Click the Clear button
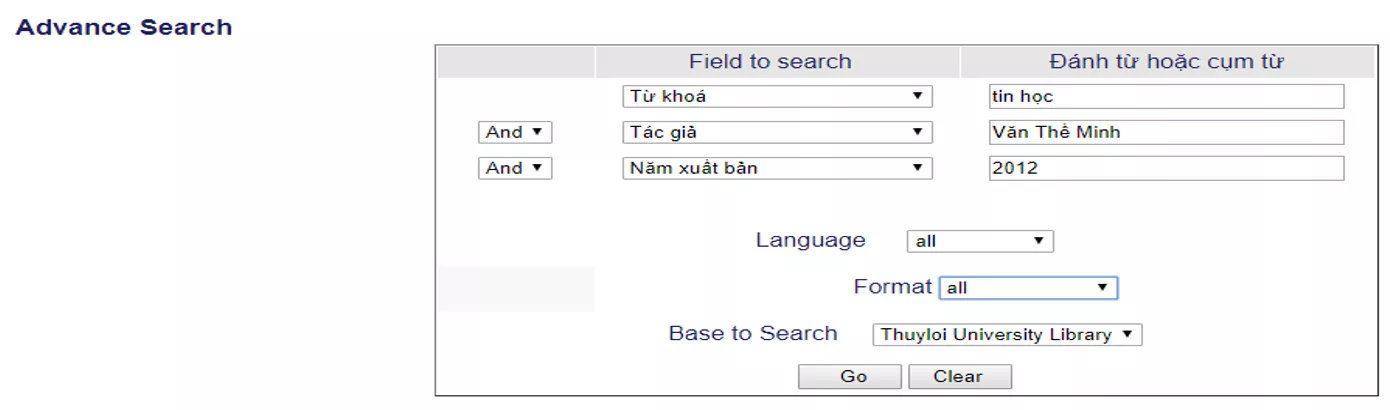This screenshot has height=410, width=1390. pyautogui.click(x=960, y=377)
